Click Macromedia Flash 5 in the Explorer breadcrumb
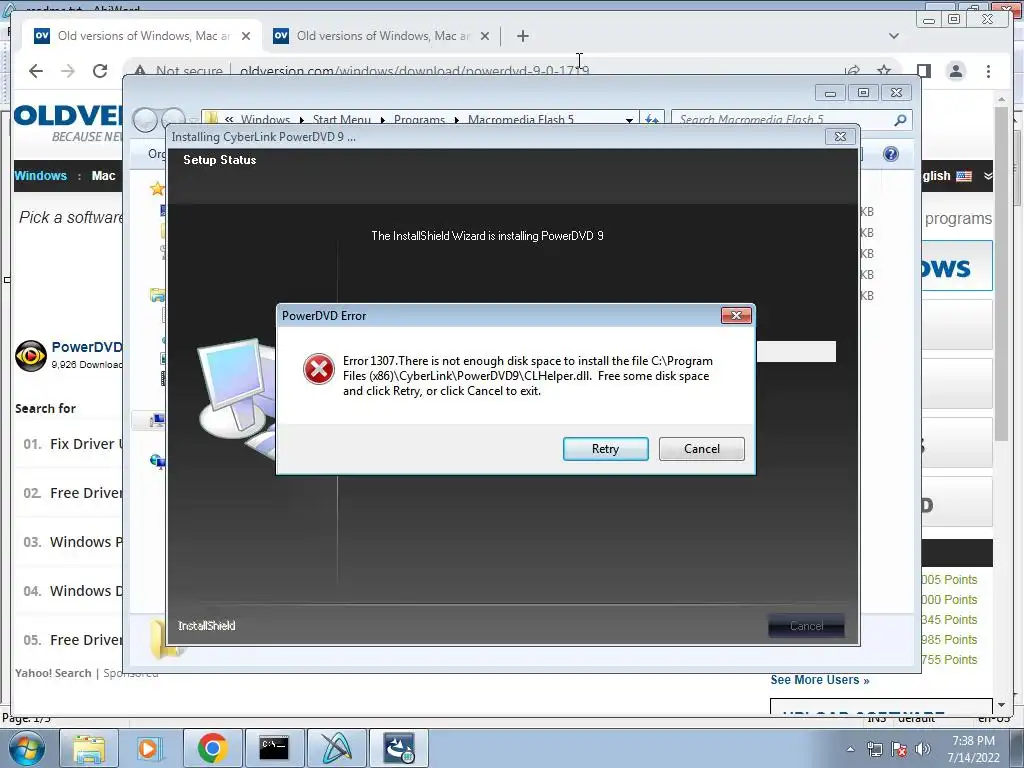 [520, 120]
